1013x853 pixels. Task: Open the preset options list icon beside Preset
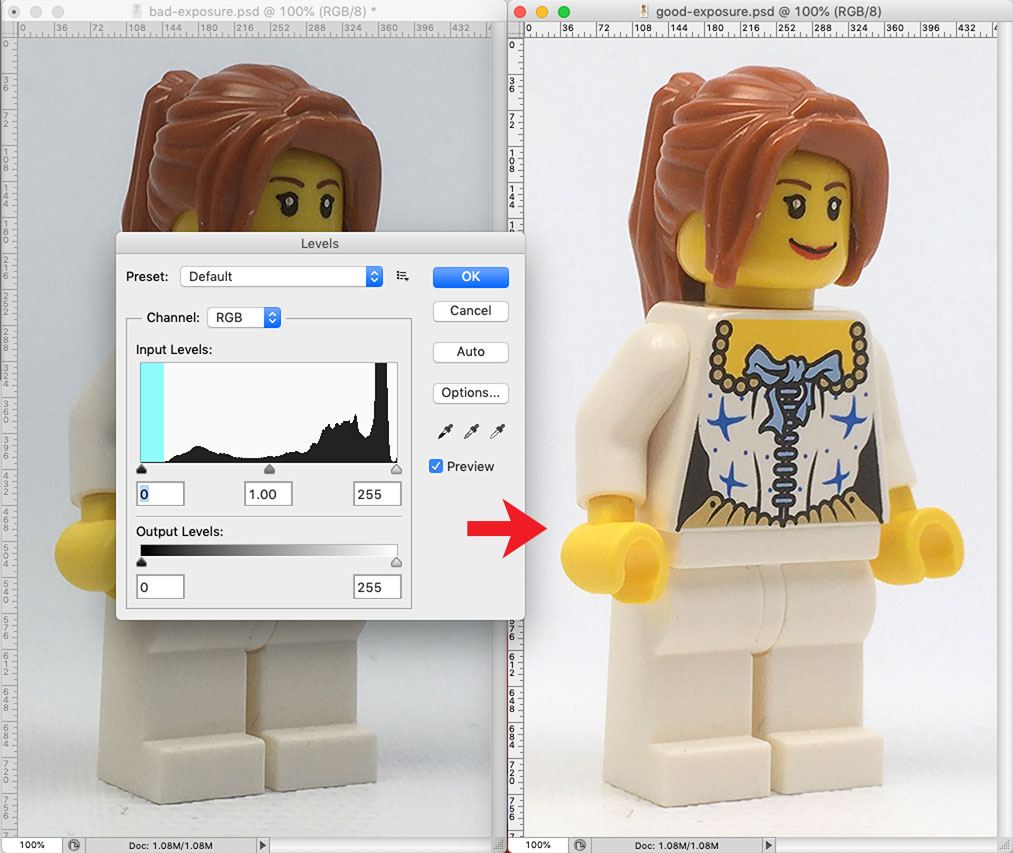[403, 276]
